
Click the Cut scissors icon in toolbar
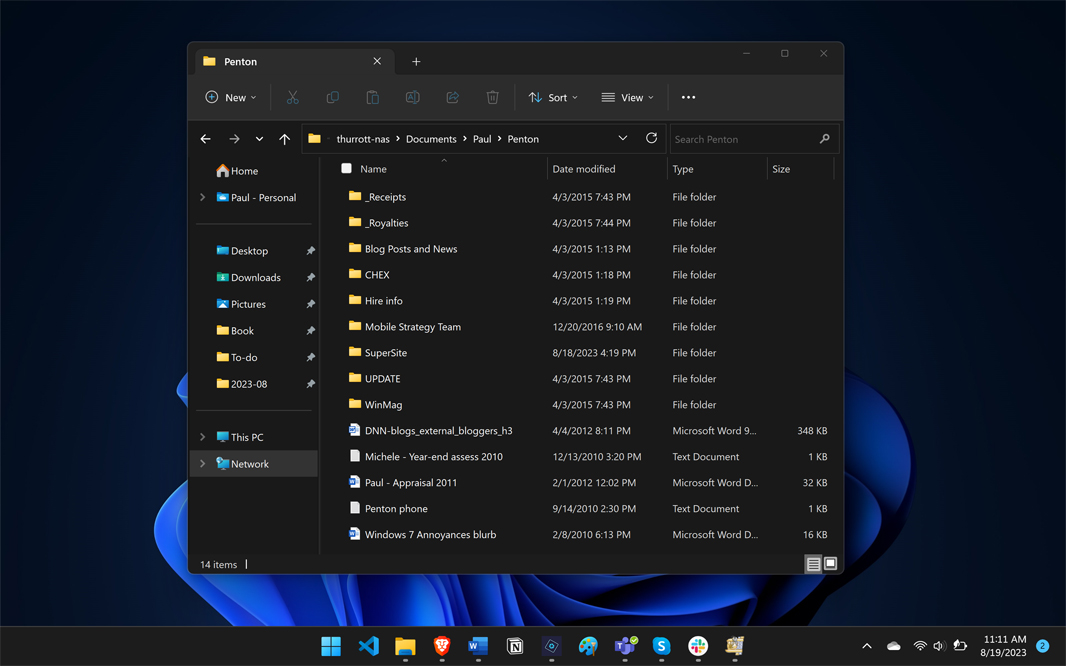coord(292,97)
